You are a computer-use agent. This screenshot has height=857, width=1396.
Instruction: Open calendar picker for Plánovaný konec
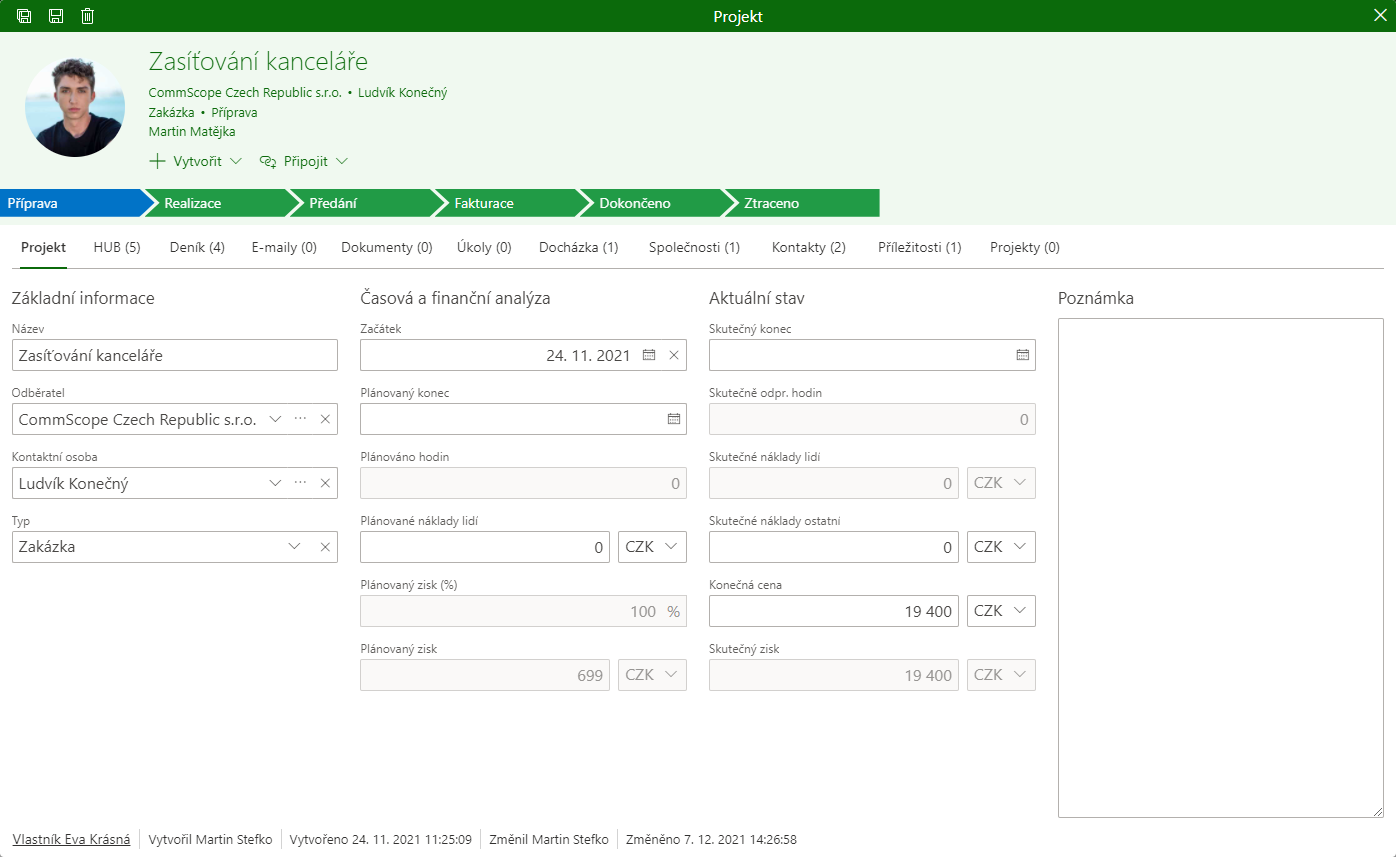click(x=674, y=419)
